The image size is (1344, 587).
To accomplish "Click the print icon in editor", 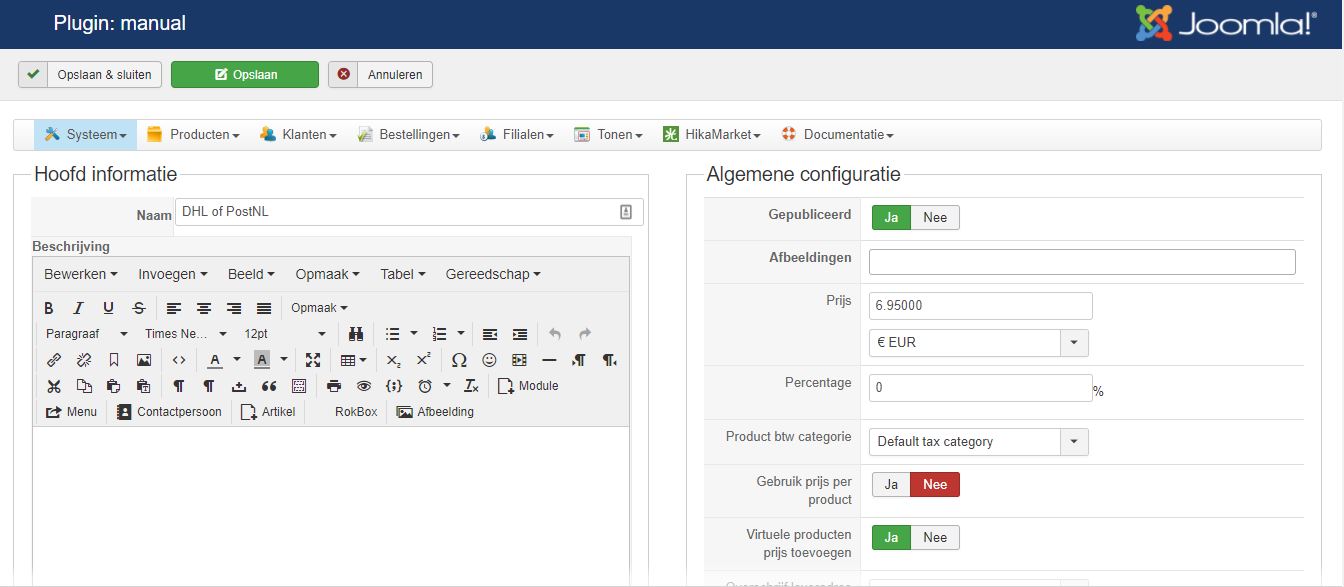I will click(x=334, y=386).
